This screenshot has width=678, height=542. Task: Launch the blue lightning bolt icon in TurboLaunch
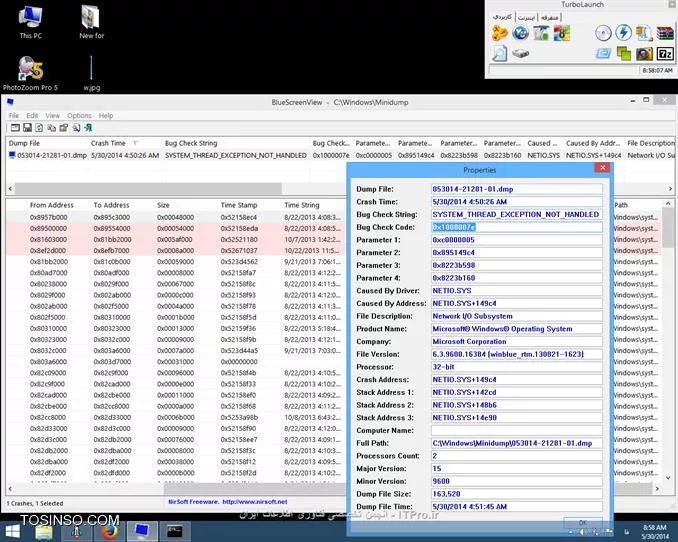click(623, 33)
